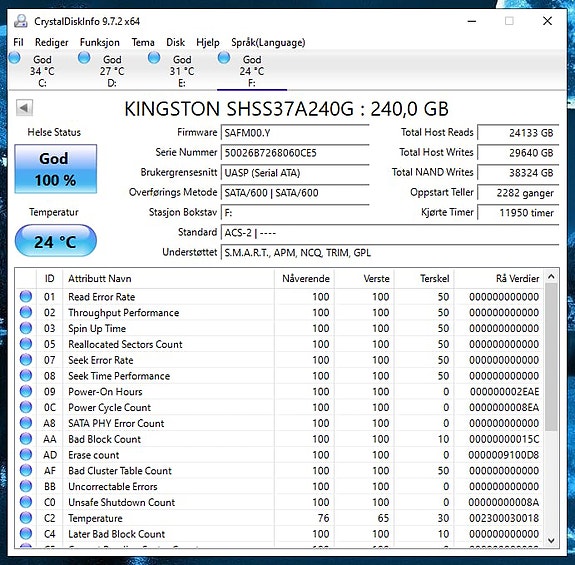Open the Tema menu

pos(143,43)
